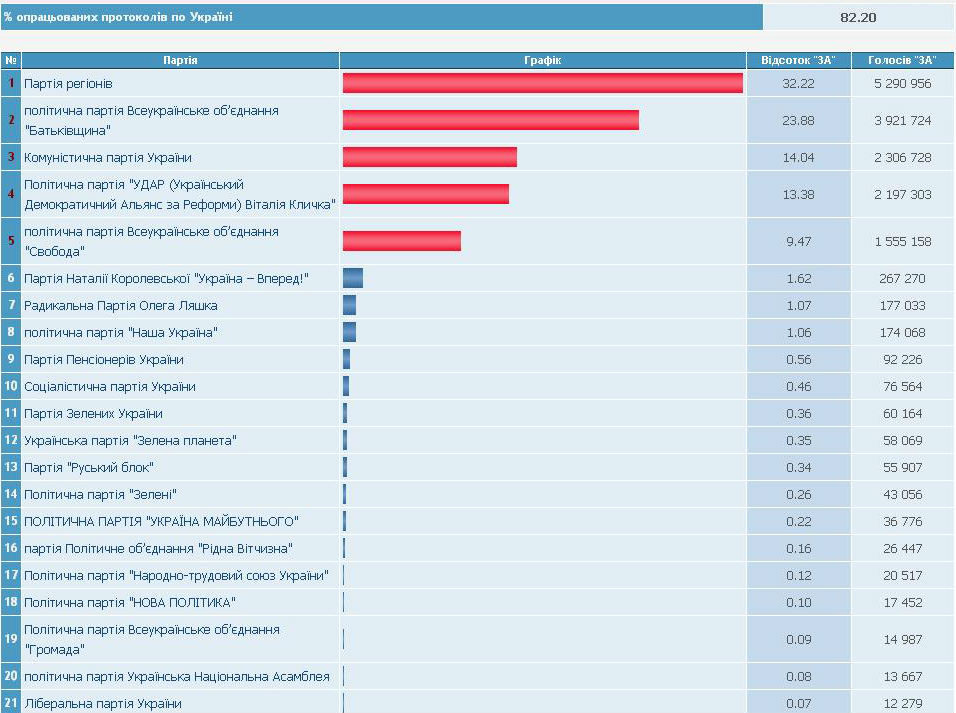Select percentage 1.06 for Наша Україна

point(799,332)
